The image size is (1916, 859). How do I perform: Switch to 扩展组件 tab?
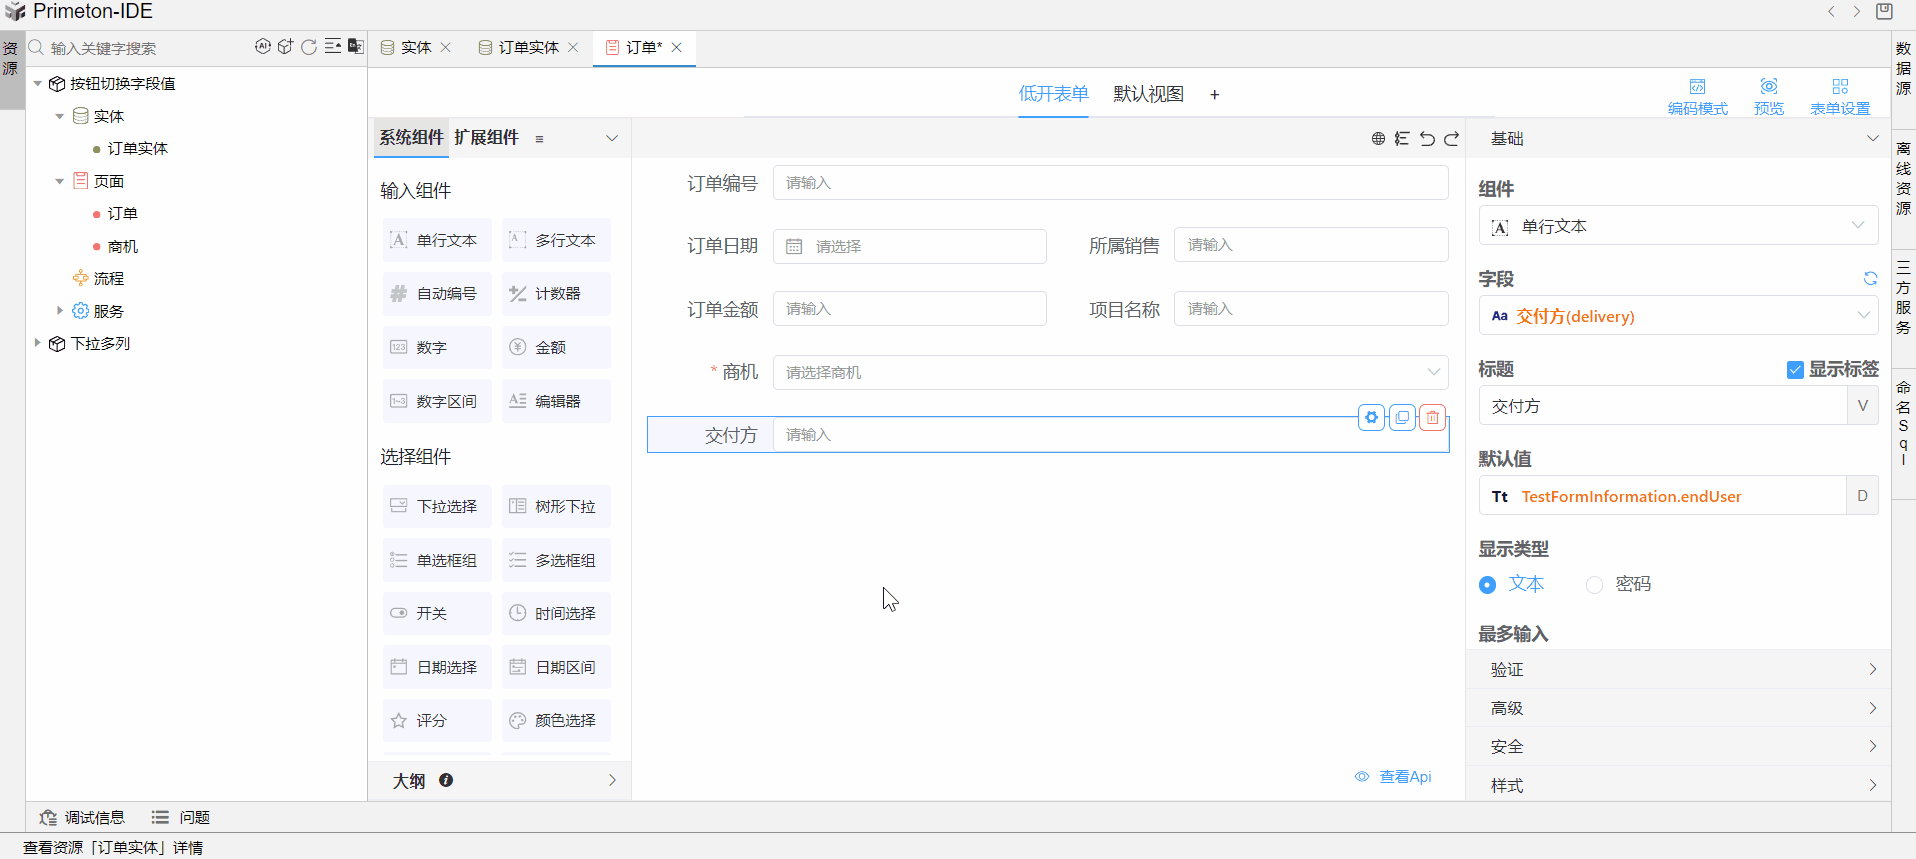tap(486, 138)
